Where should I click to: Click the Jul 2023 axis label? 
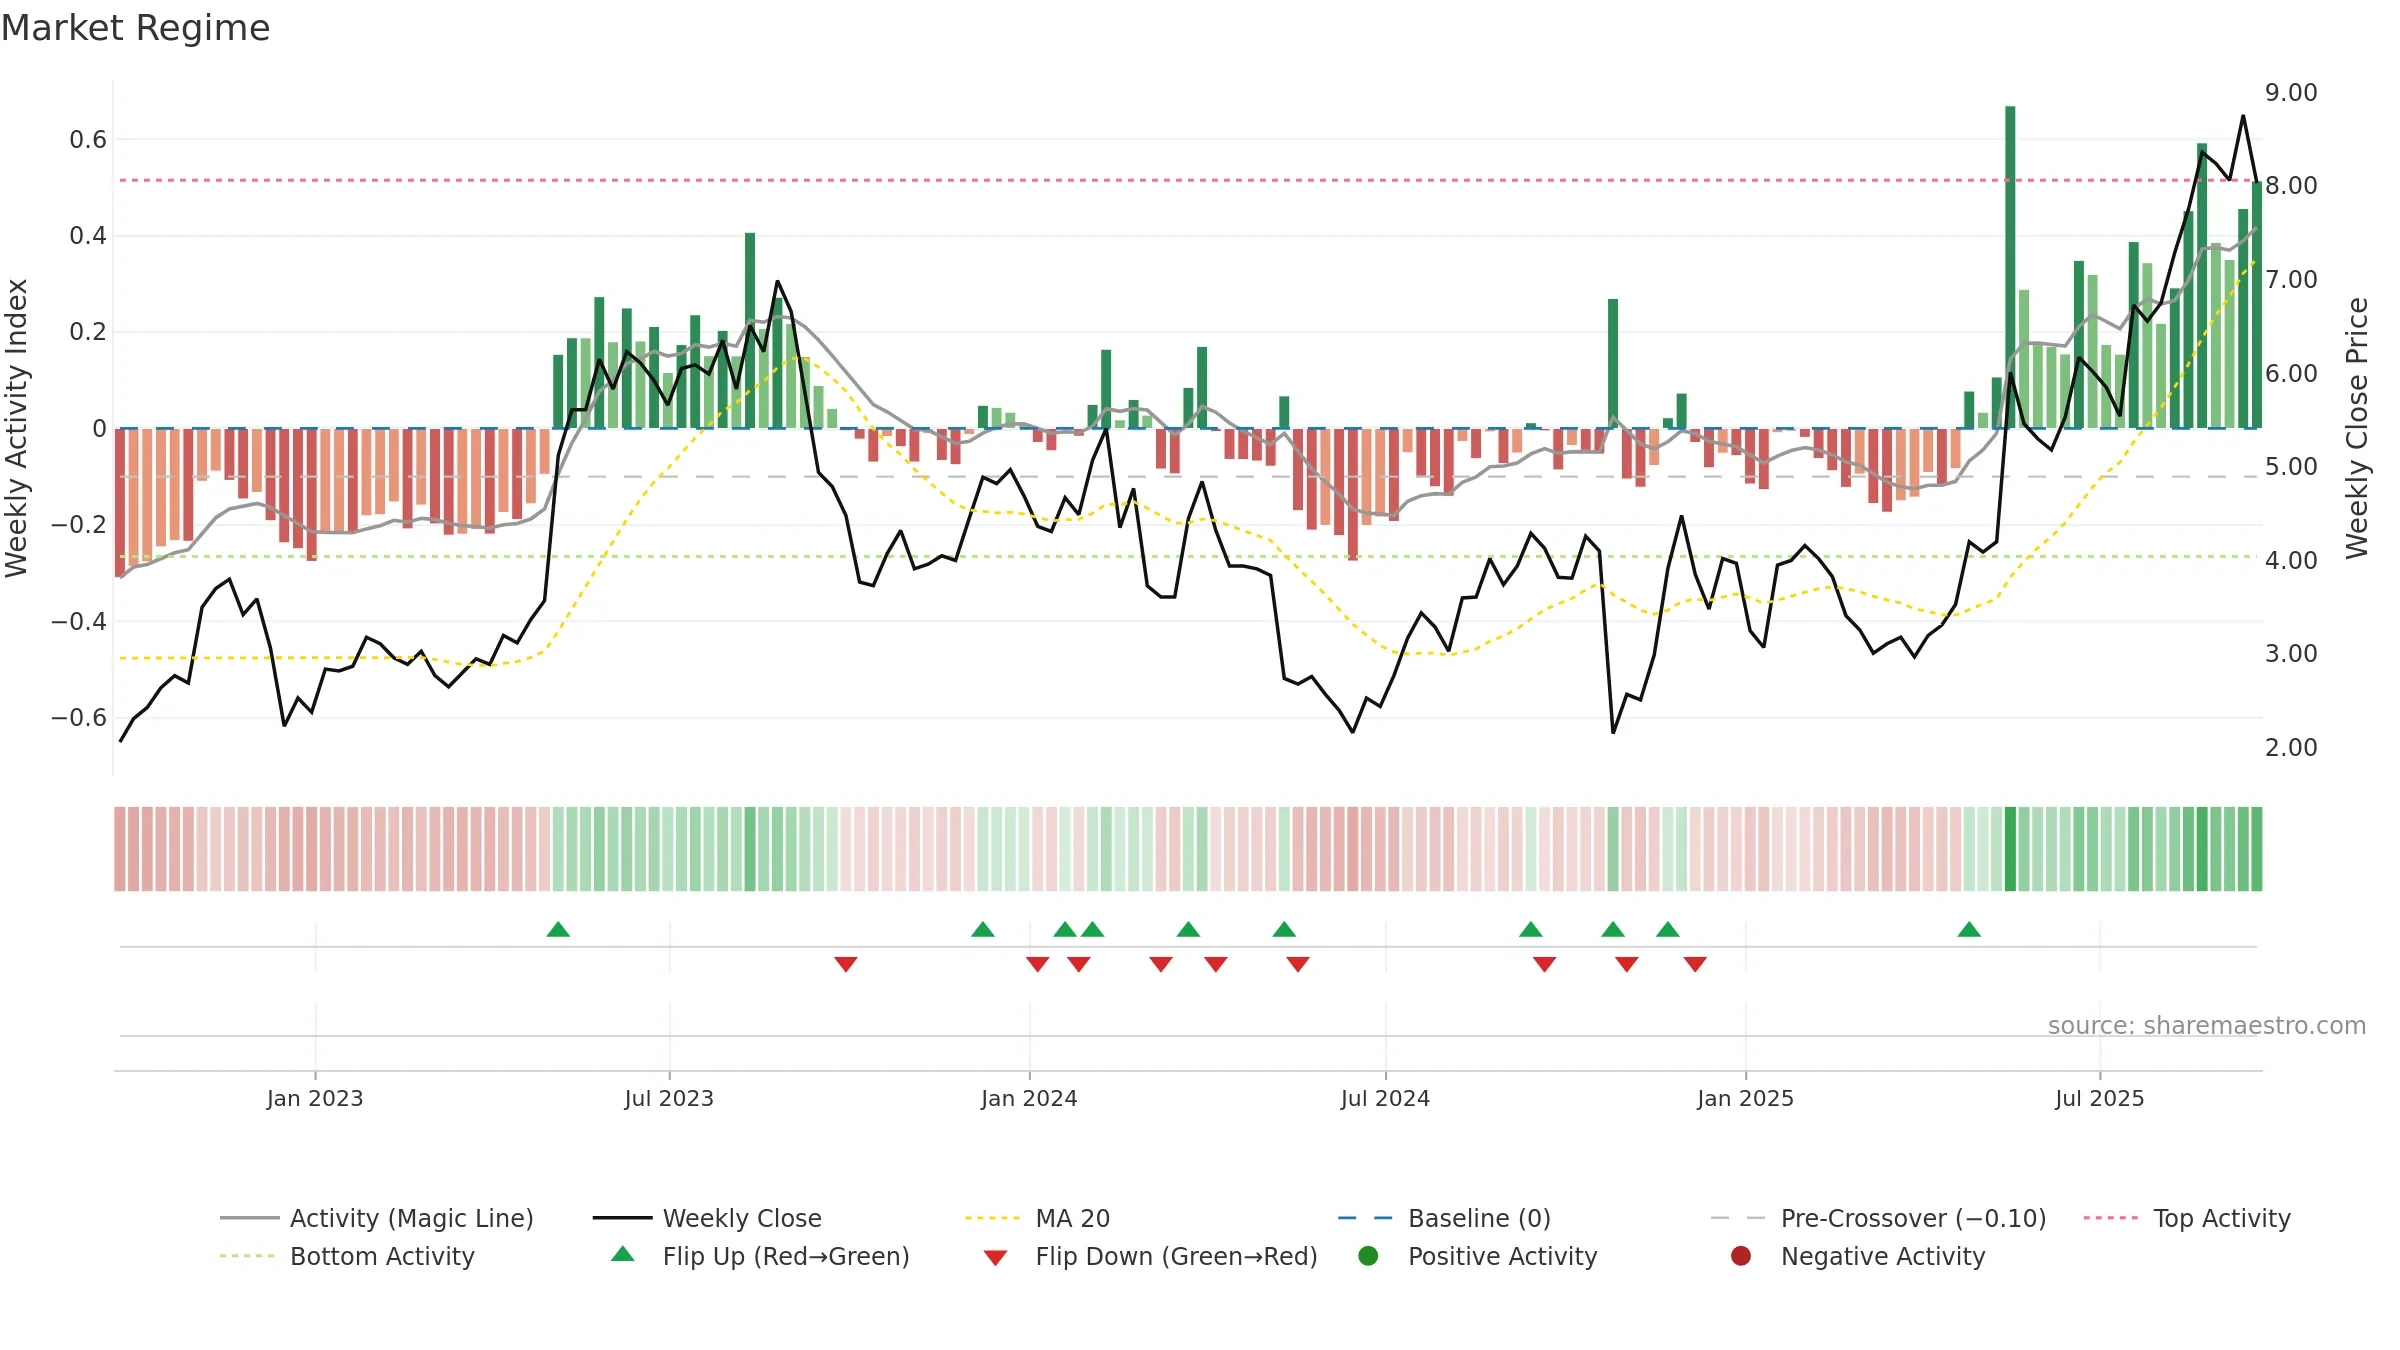[x=669, y=1098]
